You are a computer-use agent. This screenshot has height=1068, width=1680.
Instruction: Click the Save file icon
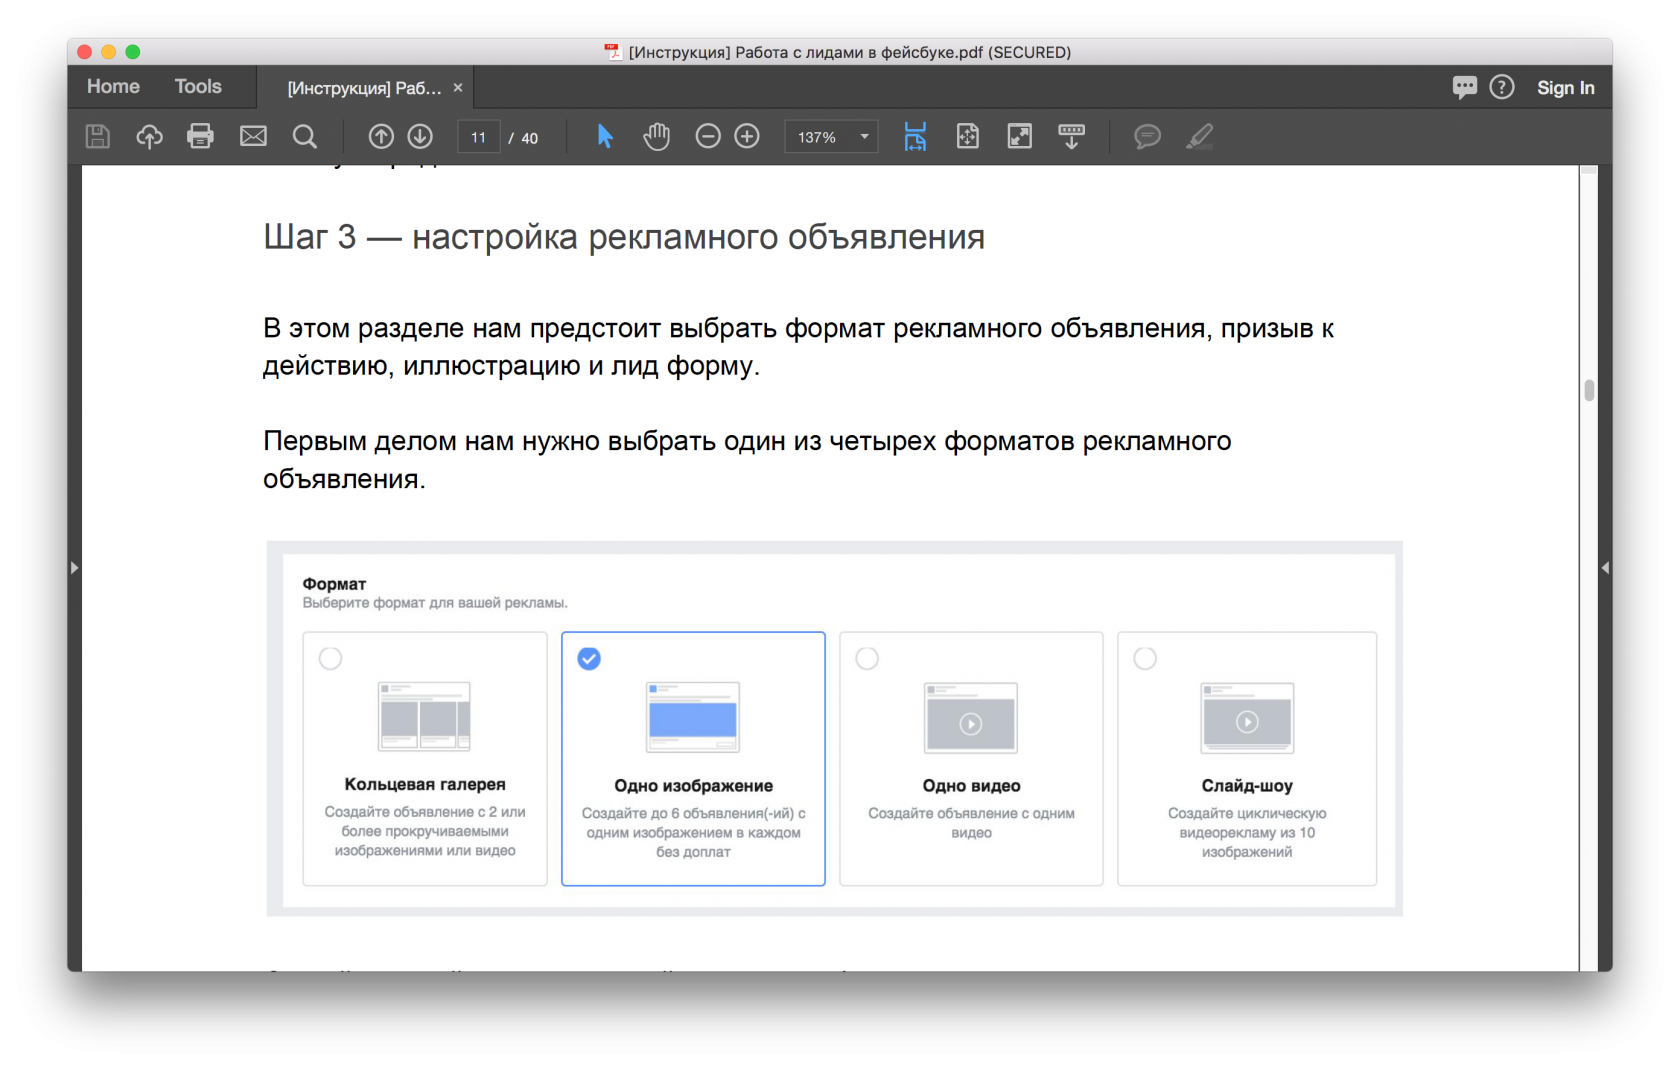click(x=98, y=137)
